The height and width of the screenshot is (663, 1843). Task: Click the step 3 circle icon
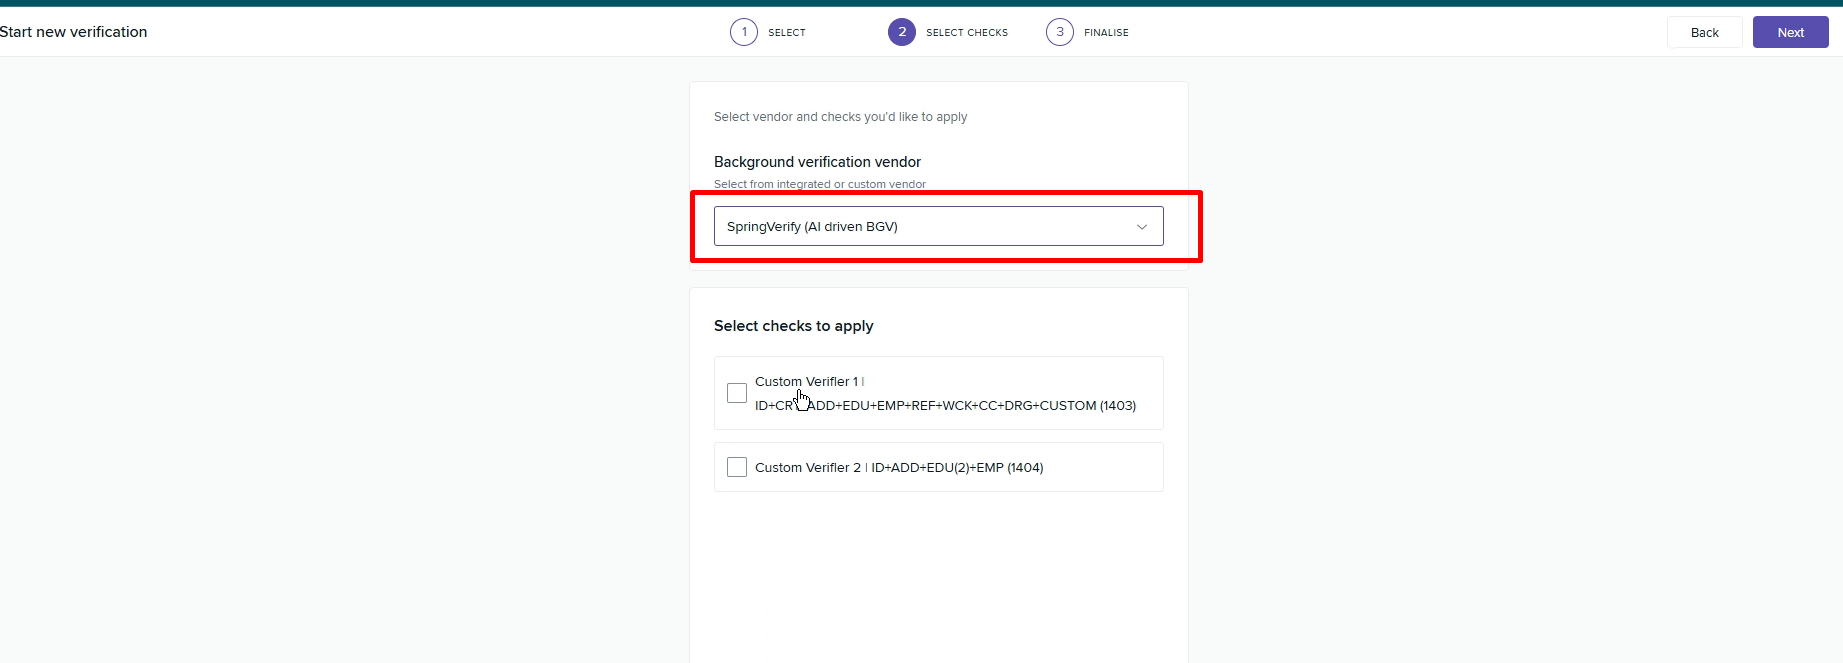(x=1060, y=32)
